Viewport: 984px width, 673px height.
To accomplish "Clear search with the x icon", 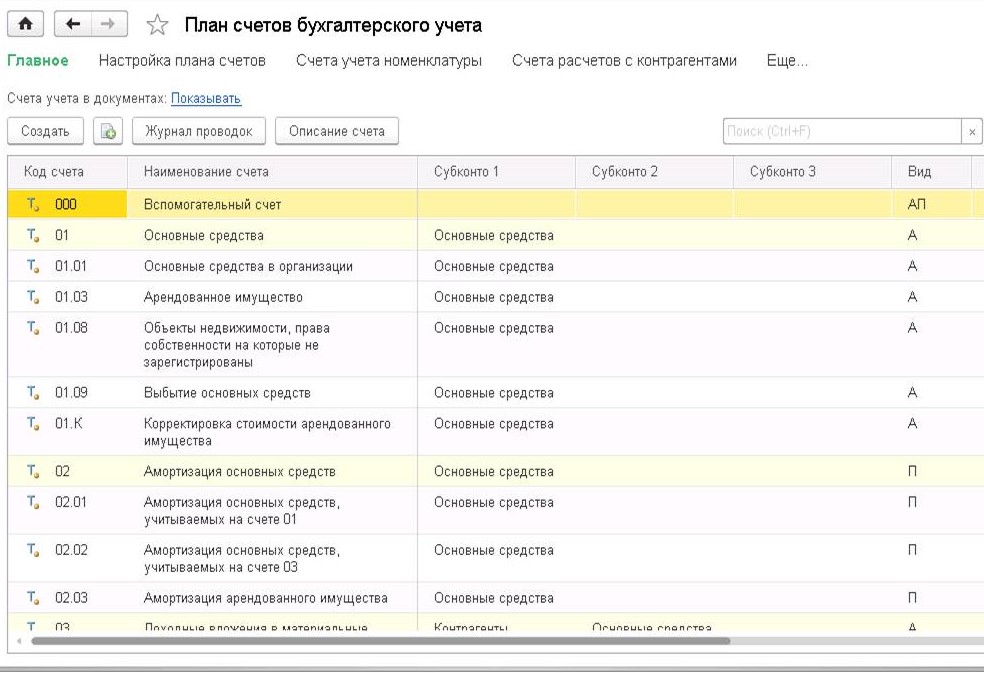I will click(x=972, y=132).
